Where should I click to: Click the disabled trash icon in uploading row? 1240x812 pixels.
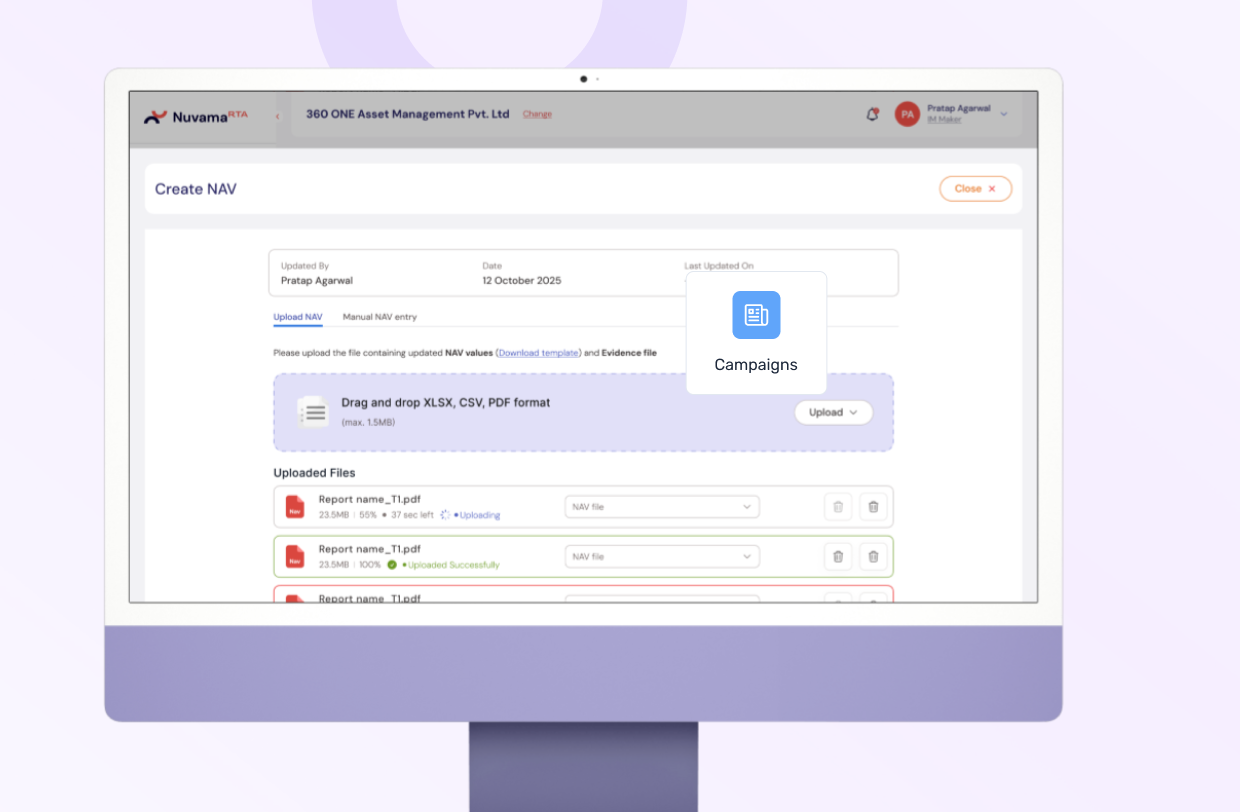coord(838,507)
